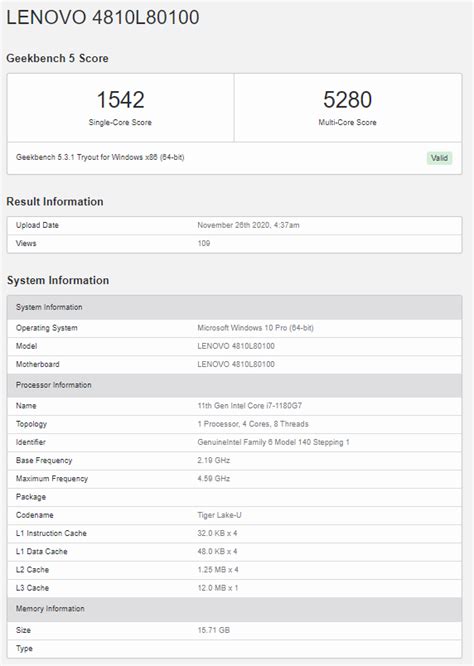Click the System Information table header
Screen dimensions: 474x666
[x=234, y=307]
